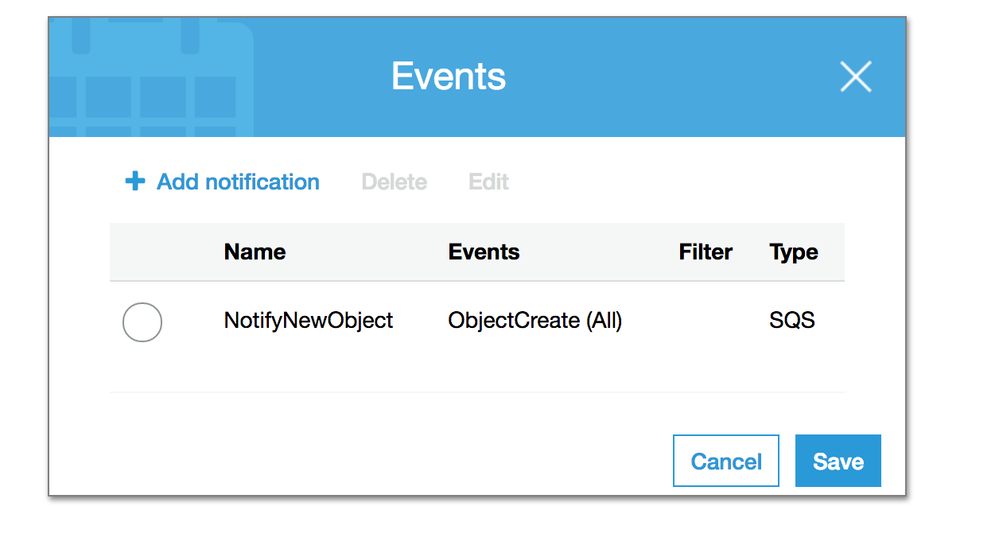This screenshot has width=999, height=546.
Task: Click the Name column header
Action: tap(254, 252)
